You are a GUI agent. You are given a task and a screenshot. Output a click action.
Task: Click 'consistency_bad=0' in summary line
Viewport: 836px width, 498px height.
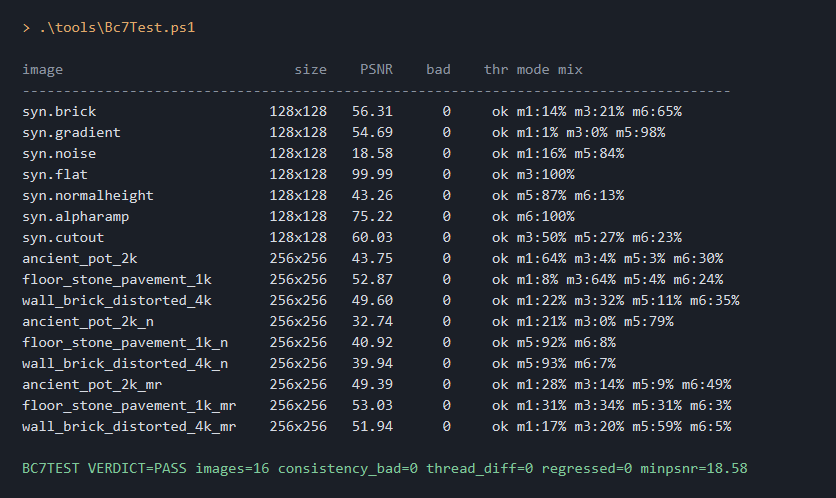tap(348, 469)
